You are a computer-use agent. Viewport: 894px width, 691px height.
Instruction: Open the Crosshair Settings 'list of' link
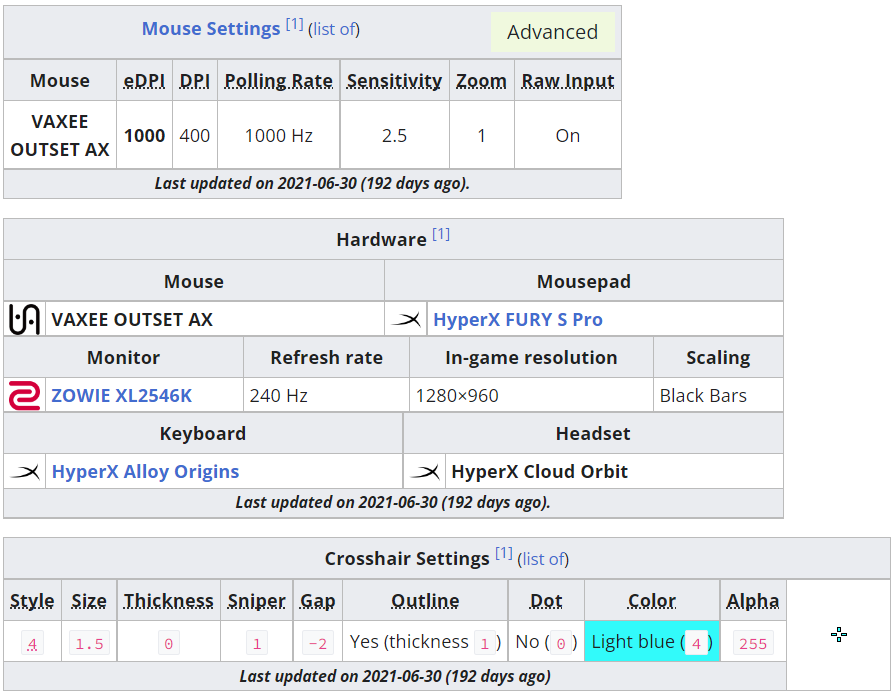(543, 559)
